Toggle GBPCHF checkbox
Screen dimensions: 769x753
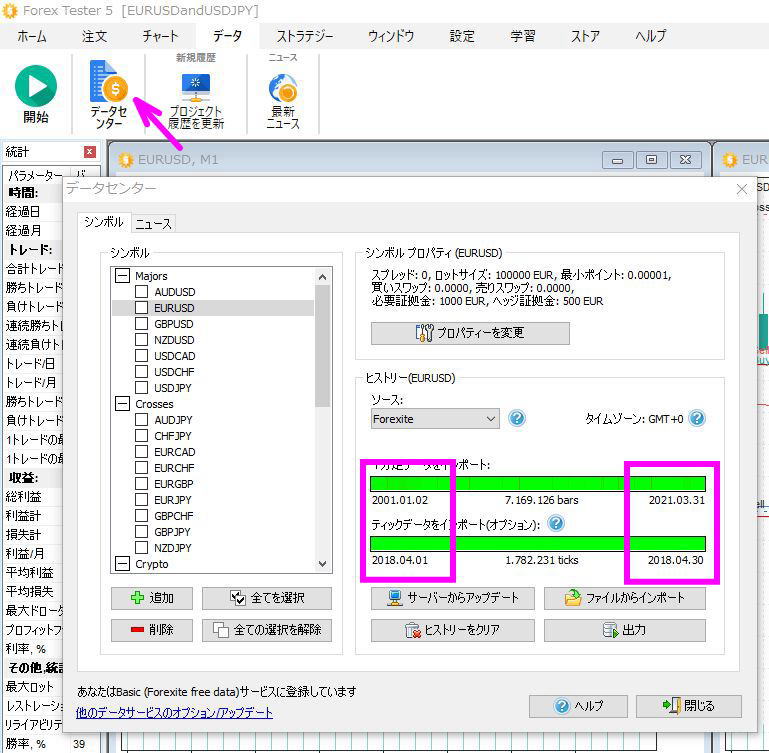click(x=142, y=516)
